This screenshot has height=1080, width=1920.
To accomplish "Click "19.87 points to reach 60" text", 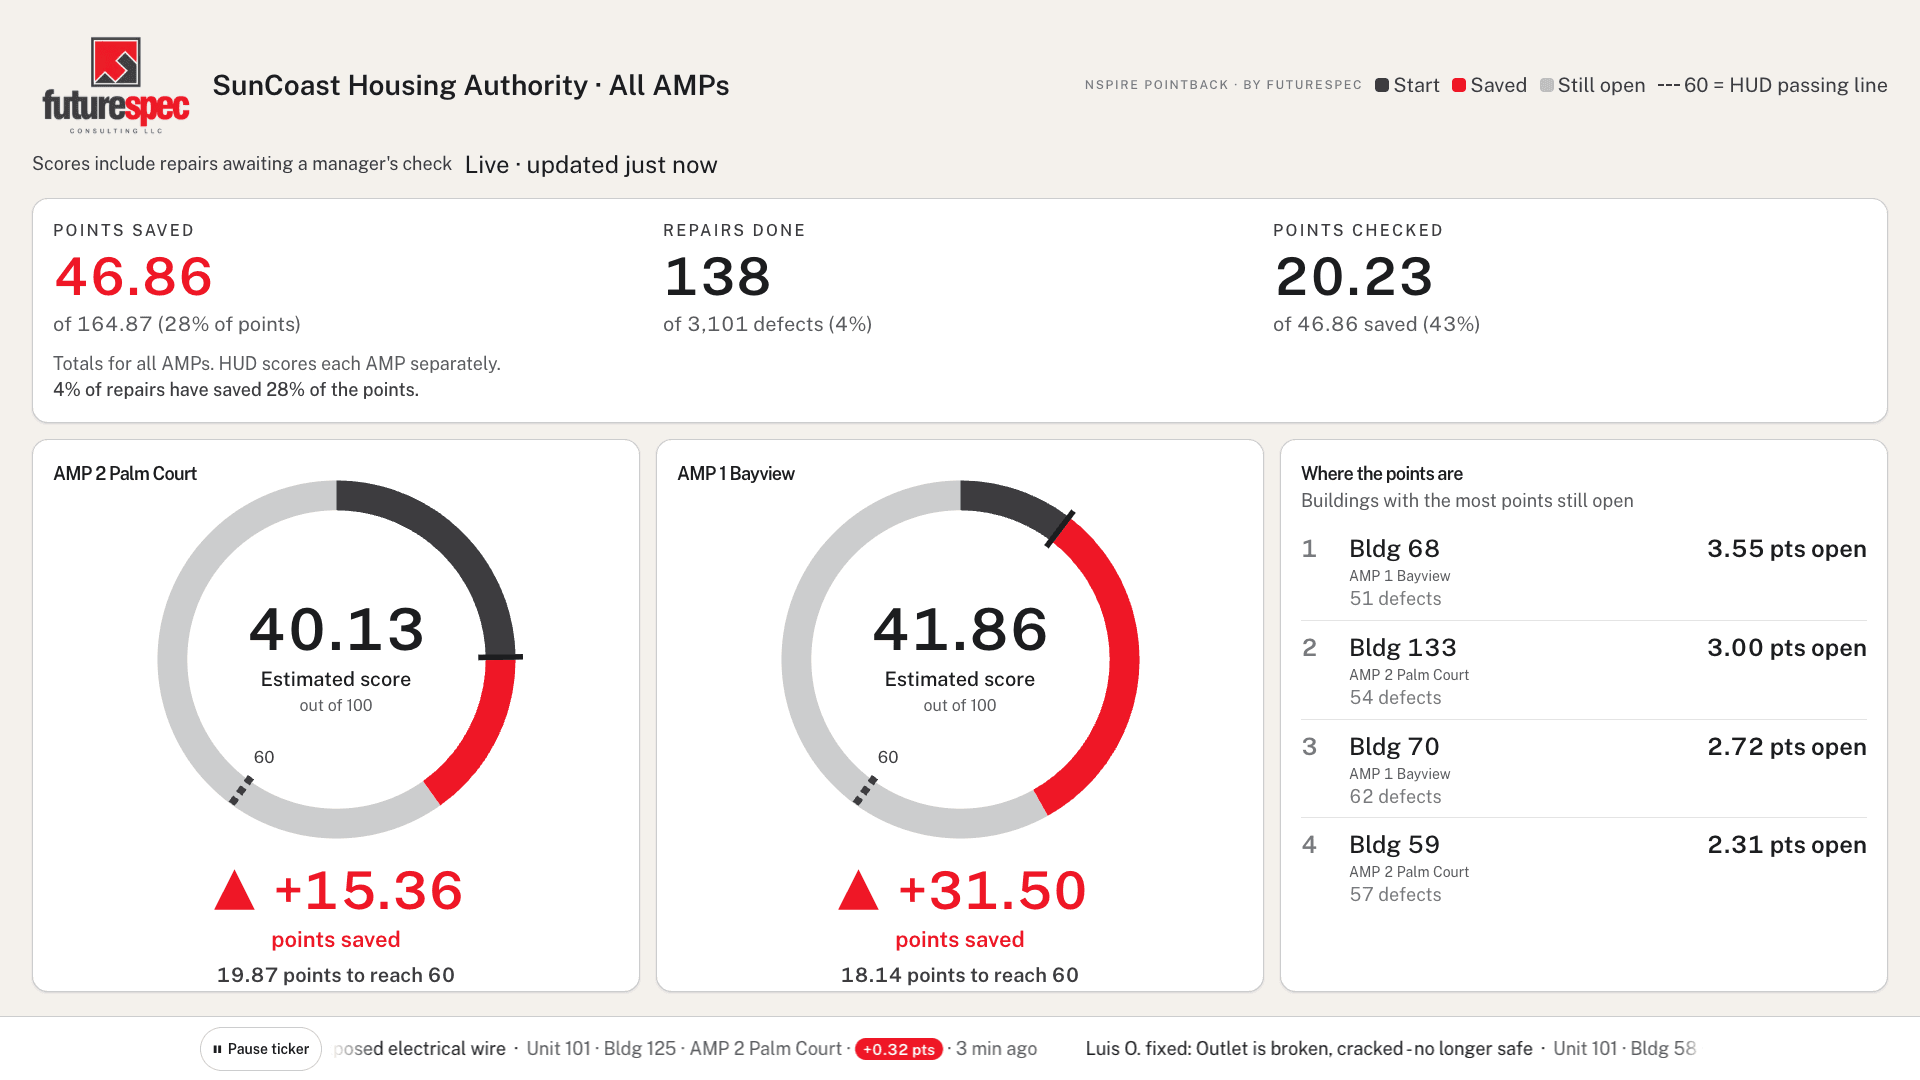I will point(336,975).
